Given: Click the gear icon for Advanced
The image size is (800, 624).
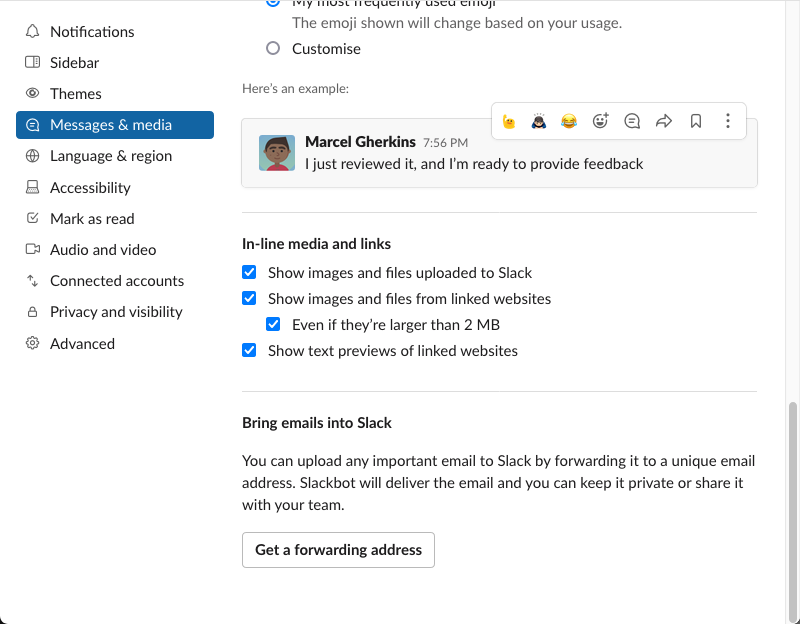Looking at the screenshot, I should pyautogui.click(x=32, y=343).
